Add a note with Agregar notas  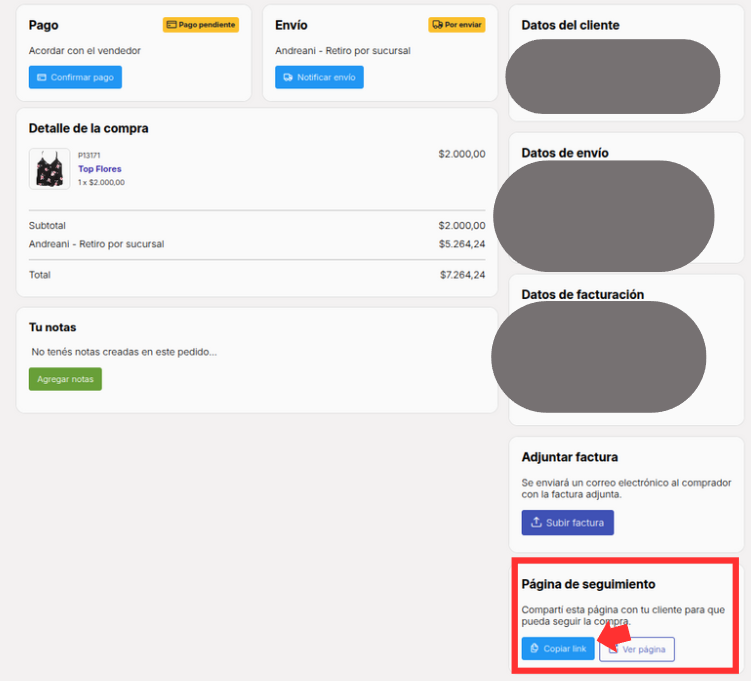(x=65, y=379)
